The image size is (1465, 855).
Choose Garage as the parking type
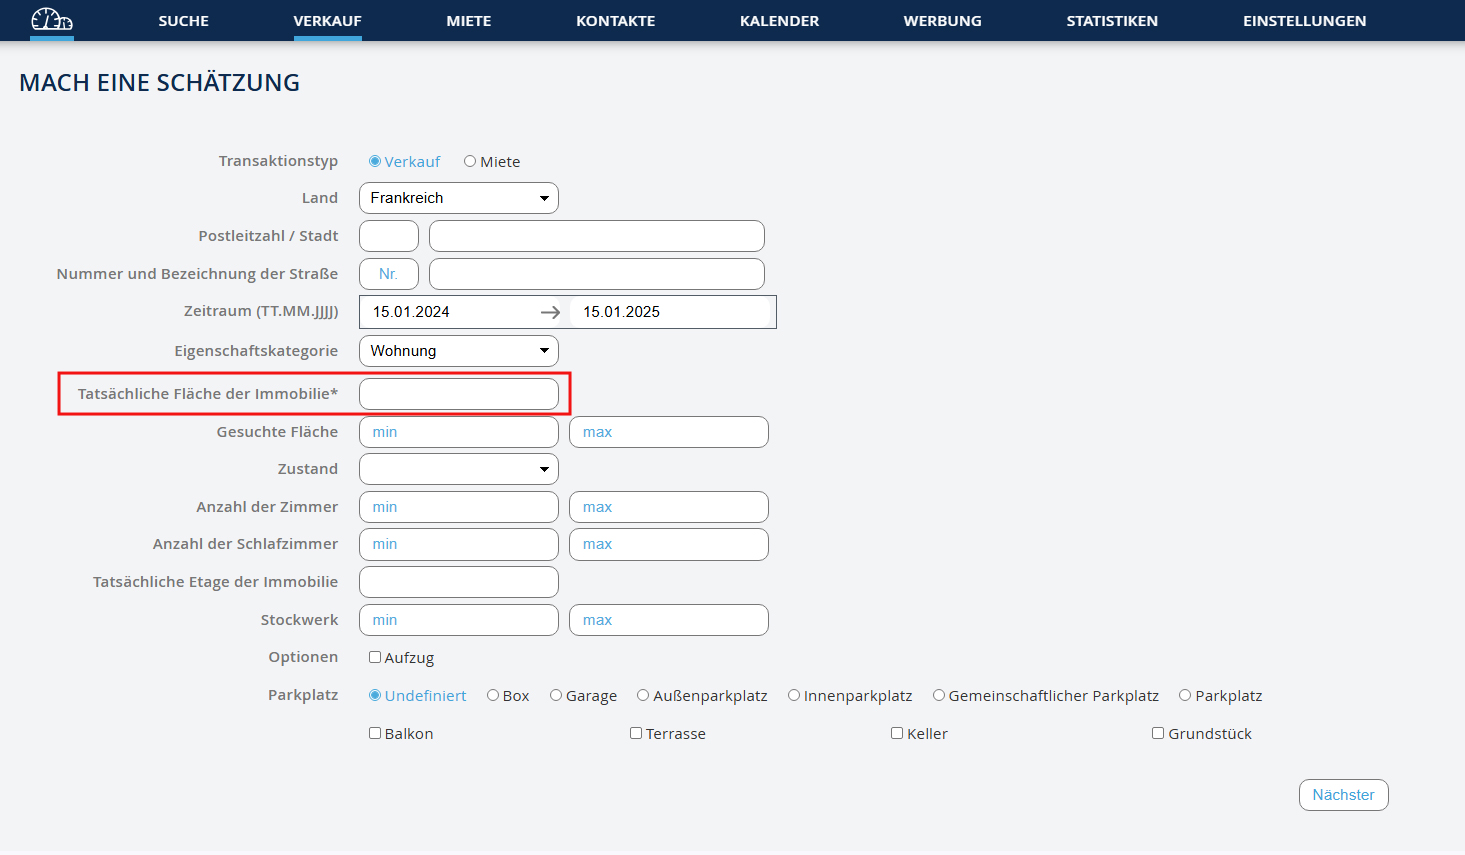(556, 696)
